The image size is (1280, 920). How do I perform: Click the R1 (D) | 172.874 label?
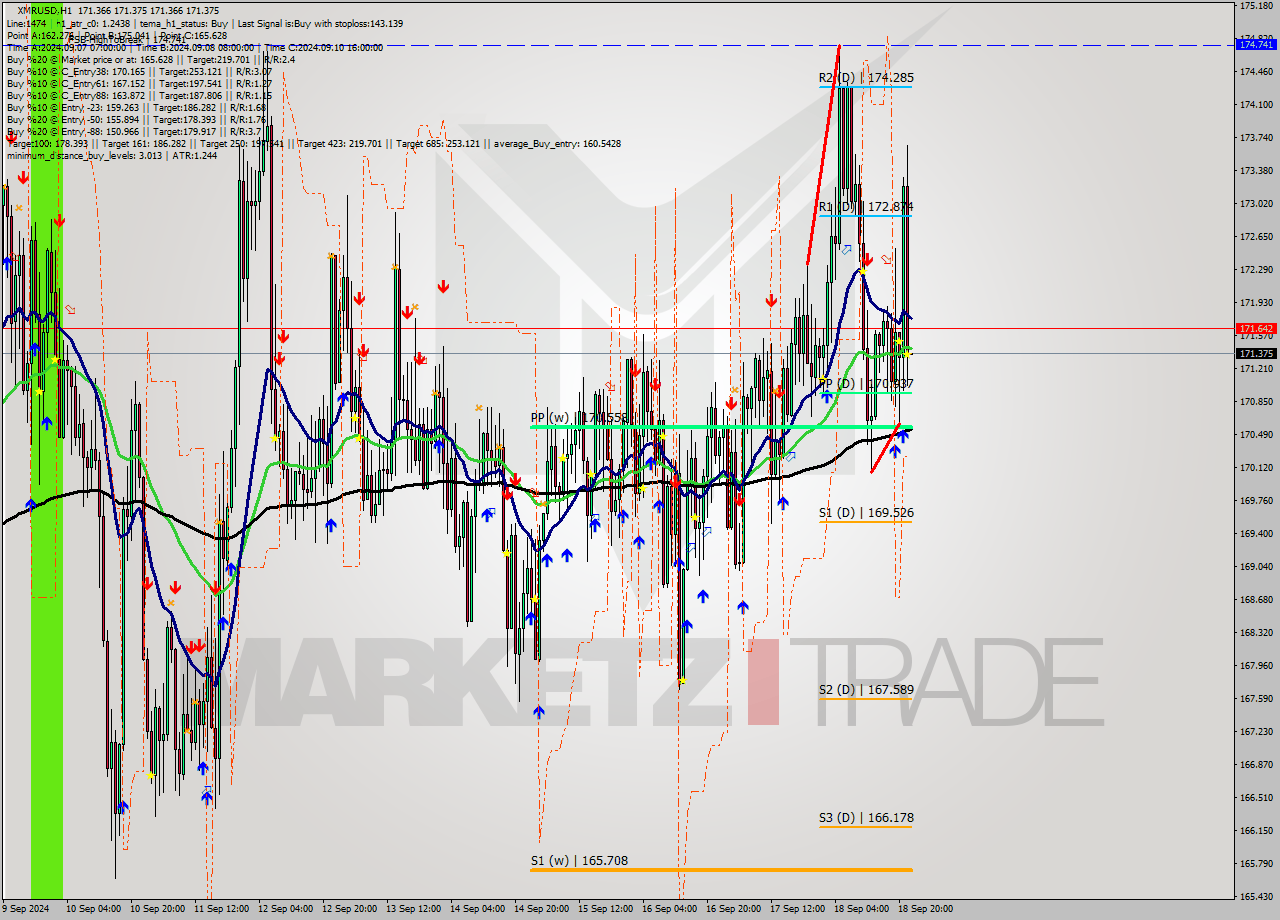point(866,207)
